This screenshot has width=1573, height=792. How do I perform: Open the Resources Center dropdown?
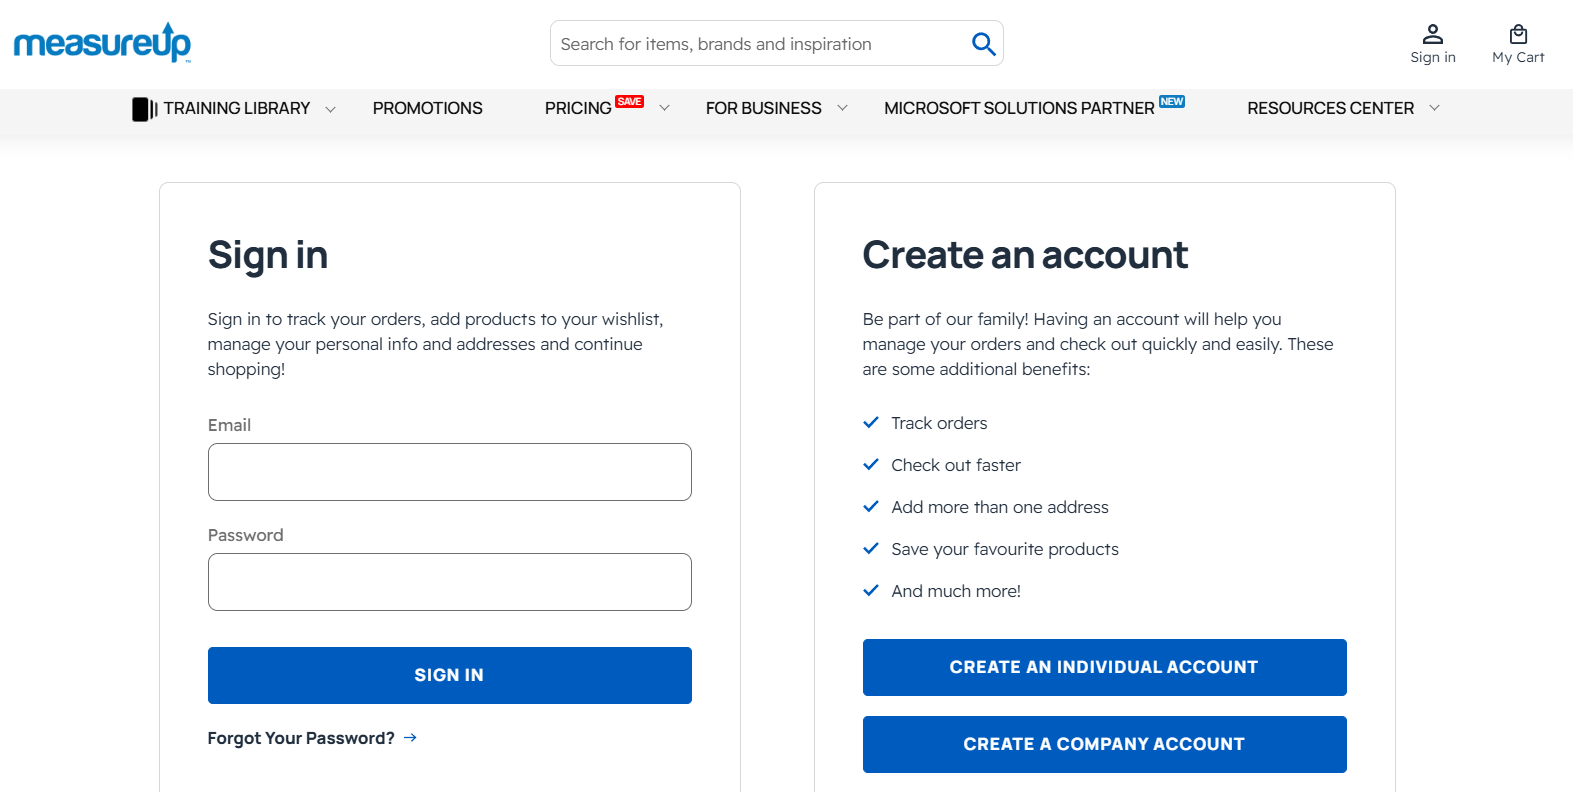[1435, 108]
